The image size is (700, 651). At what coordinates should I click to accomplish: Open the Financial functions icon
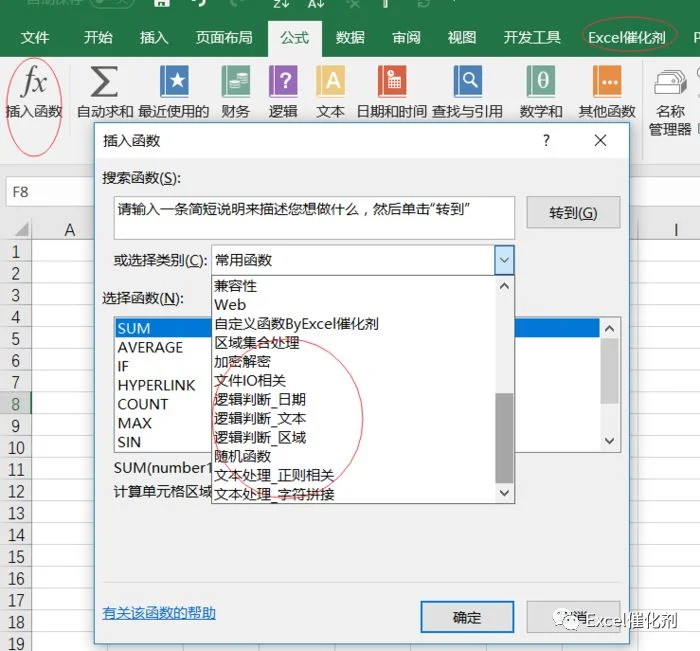tap(236, 81)
